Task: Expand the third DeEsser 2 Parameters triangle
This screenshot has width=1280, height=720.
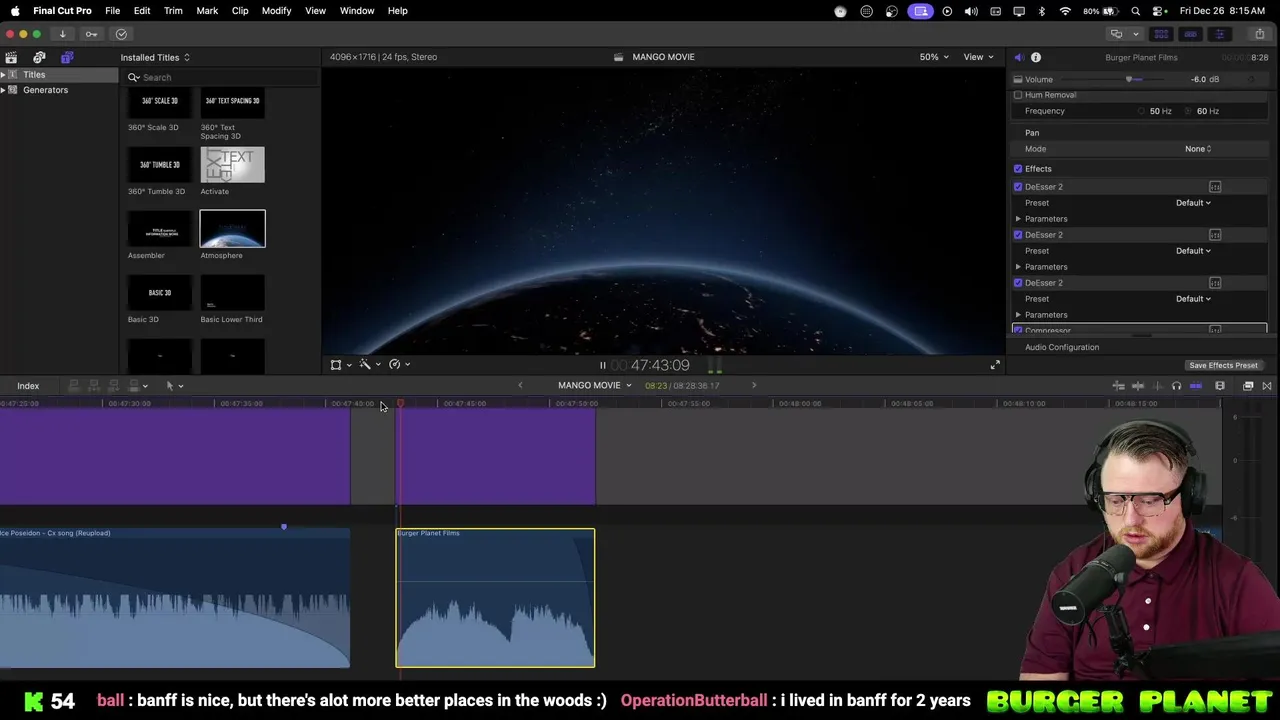Action: coord(1018,315)
